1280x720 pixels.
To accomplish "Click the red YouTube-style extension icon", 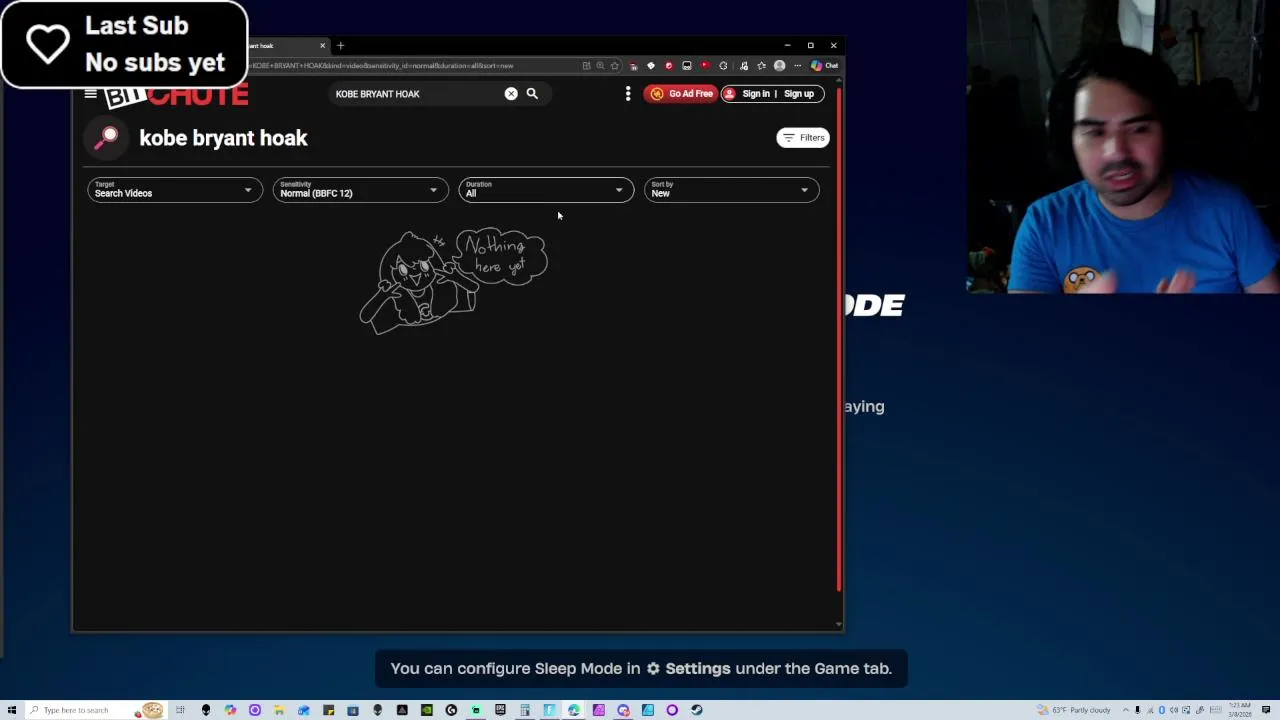I will 705,66.
